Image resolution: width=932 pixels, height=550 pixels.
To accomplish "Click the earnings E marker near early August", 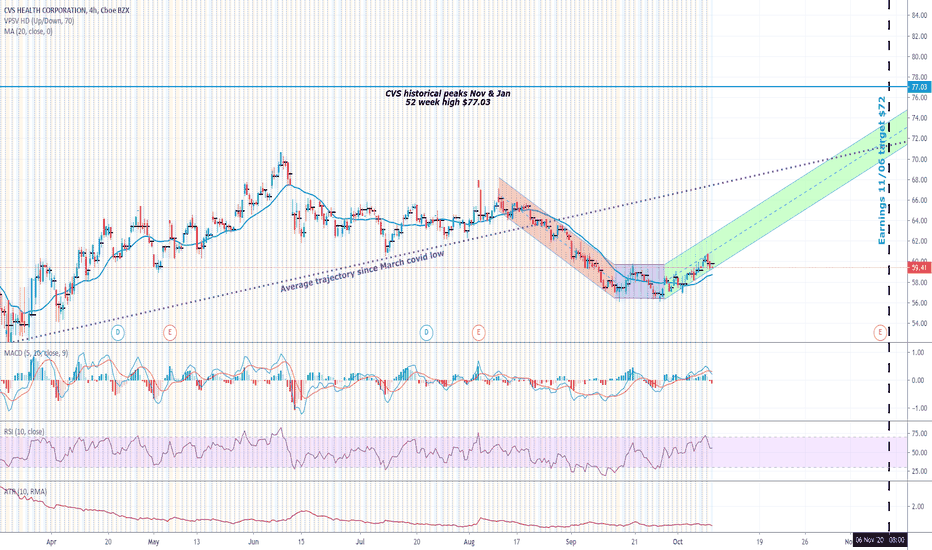I will [x=478, y=332].
